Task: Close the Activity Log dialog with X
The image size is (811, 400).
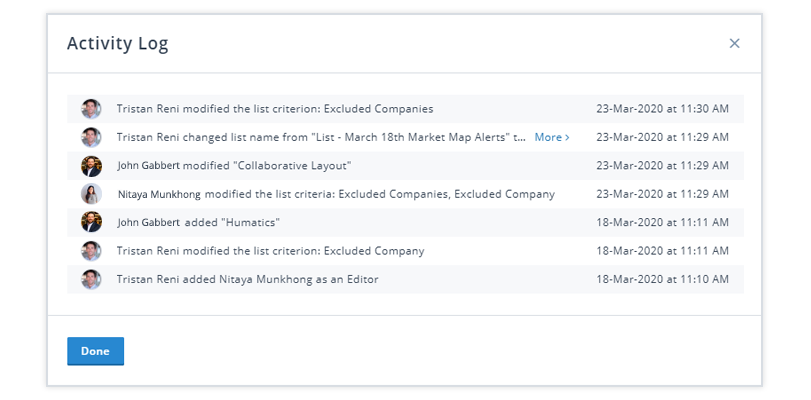Action: click(x=734, y=43)
